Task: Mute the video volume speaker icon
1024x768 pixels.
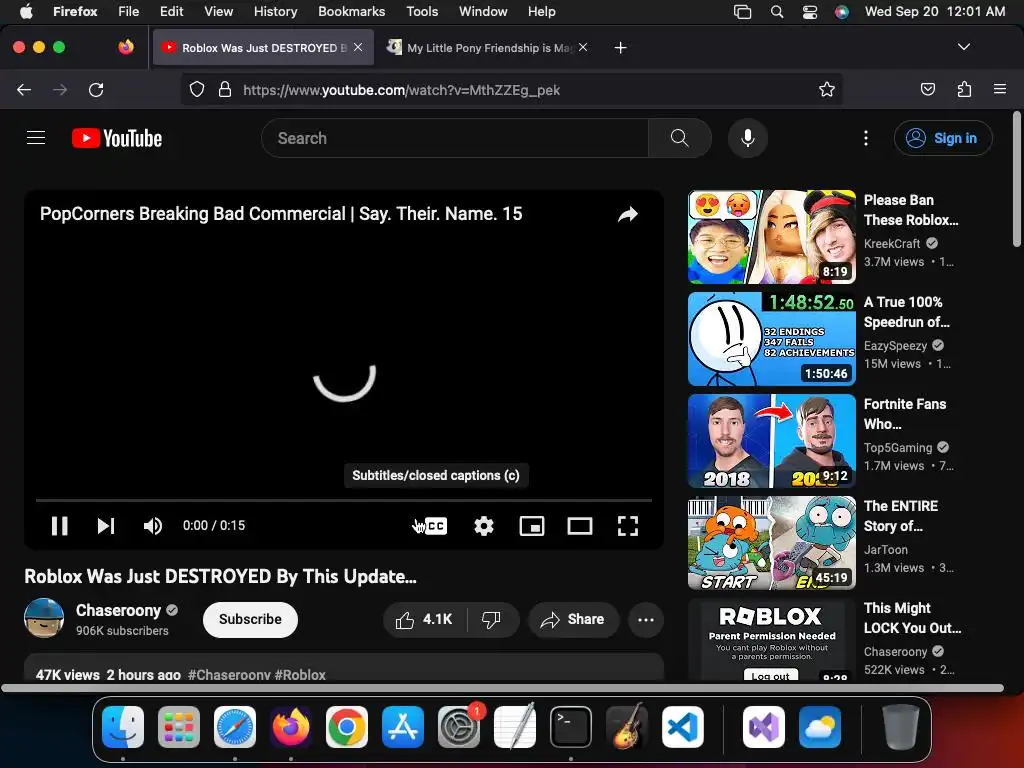Action: [x=152, y=526]
